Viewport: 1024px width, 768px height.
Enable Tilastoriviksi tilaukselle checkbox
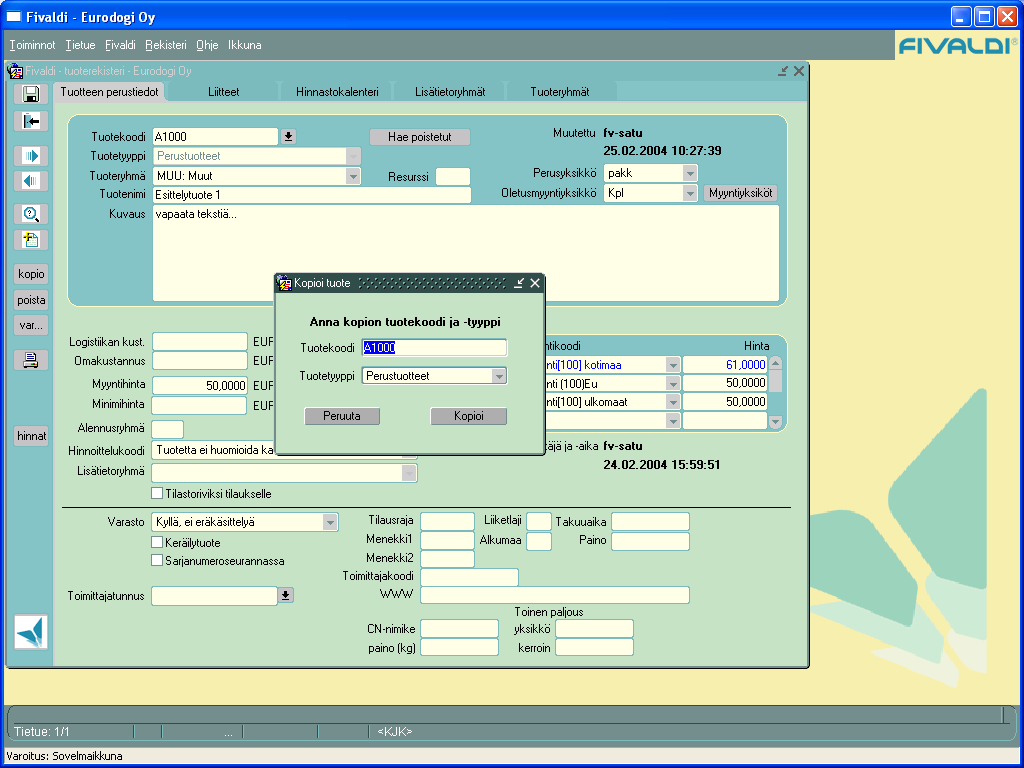coord(157,493)
